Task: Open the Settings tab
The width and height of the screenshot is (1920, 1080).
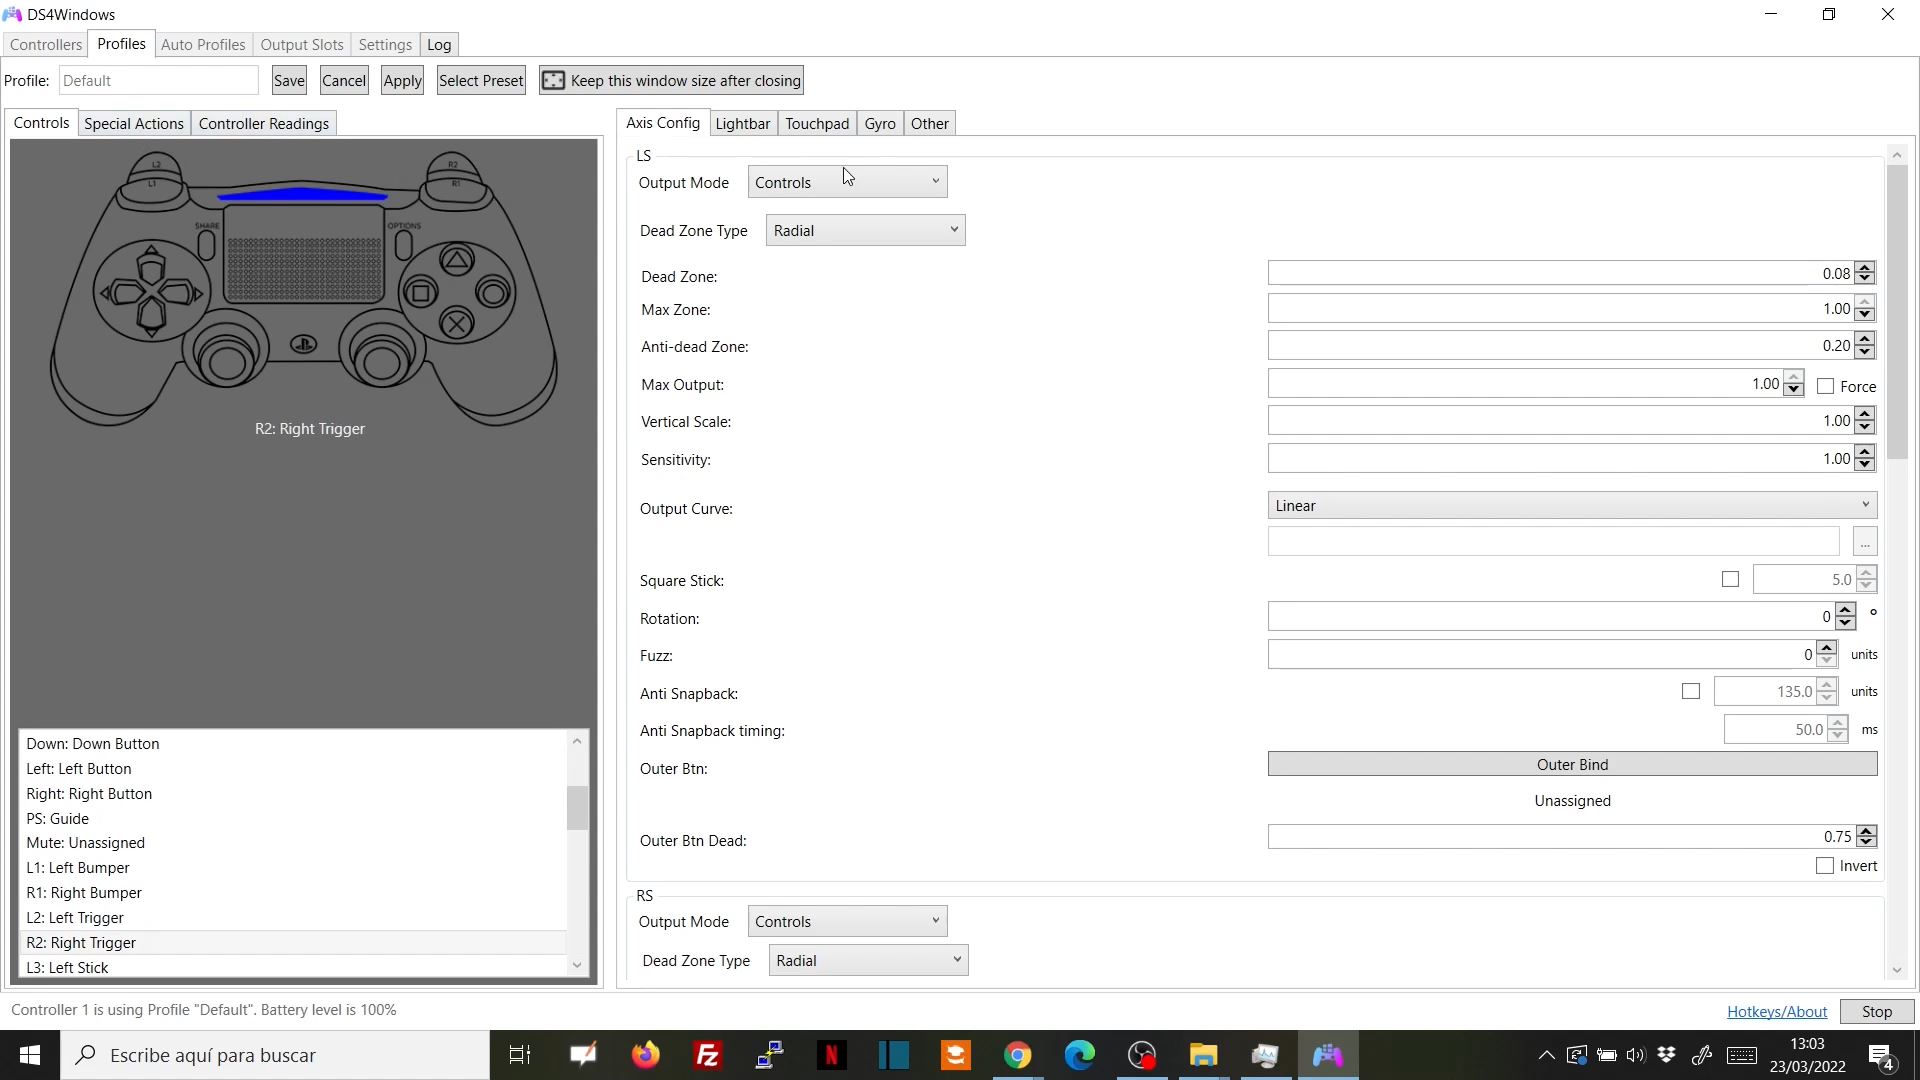Action: [x=385, y=44]
